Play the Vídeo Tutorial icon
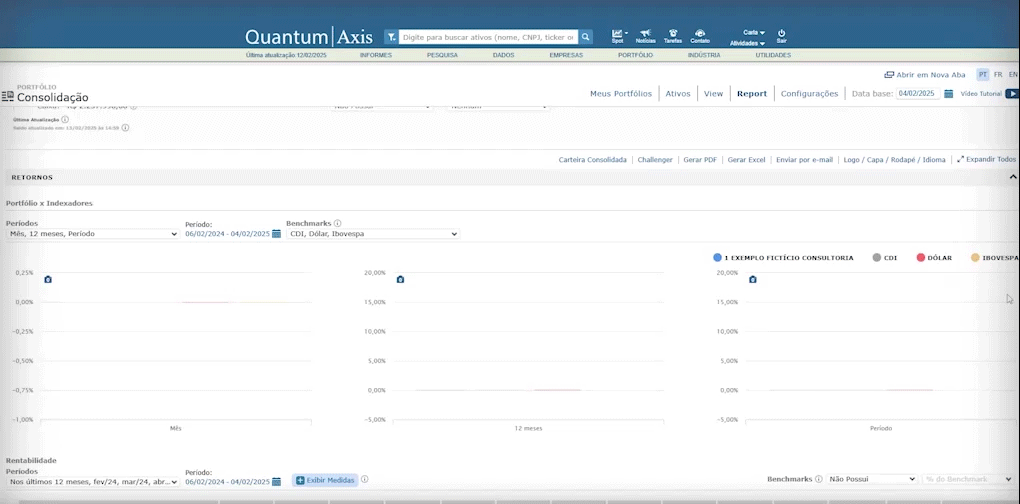1020x504 pixels. point(1011,93)
